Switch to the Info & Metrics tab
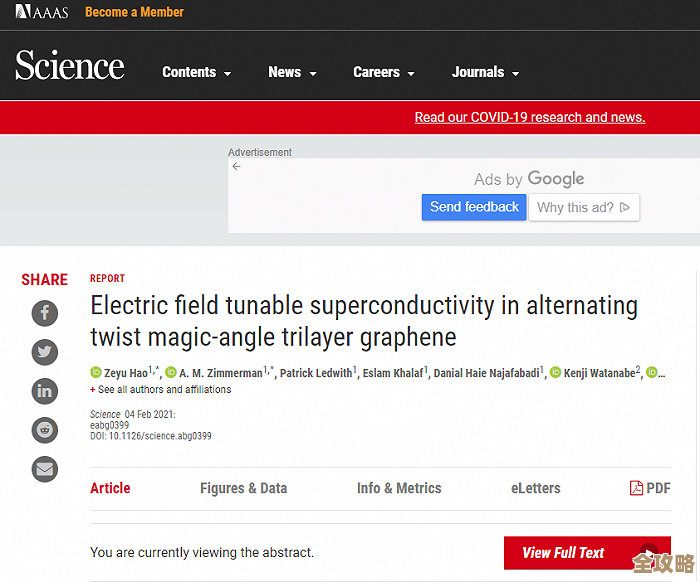Image resolution: width=700 pixels, height=582 pixels. click(x=399, y=488)
